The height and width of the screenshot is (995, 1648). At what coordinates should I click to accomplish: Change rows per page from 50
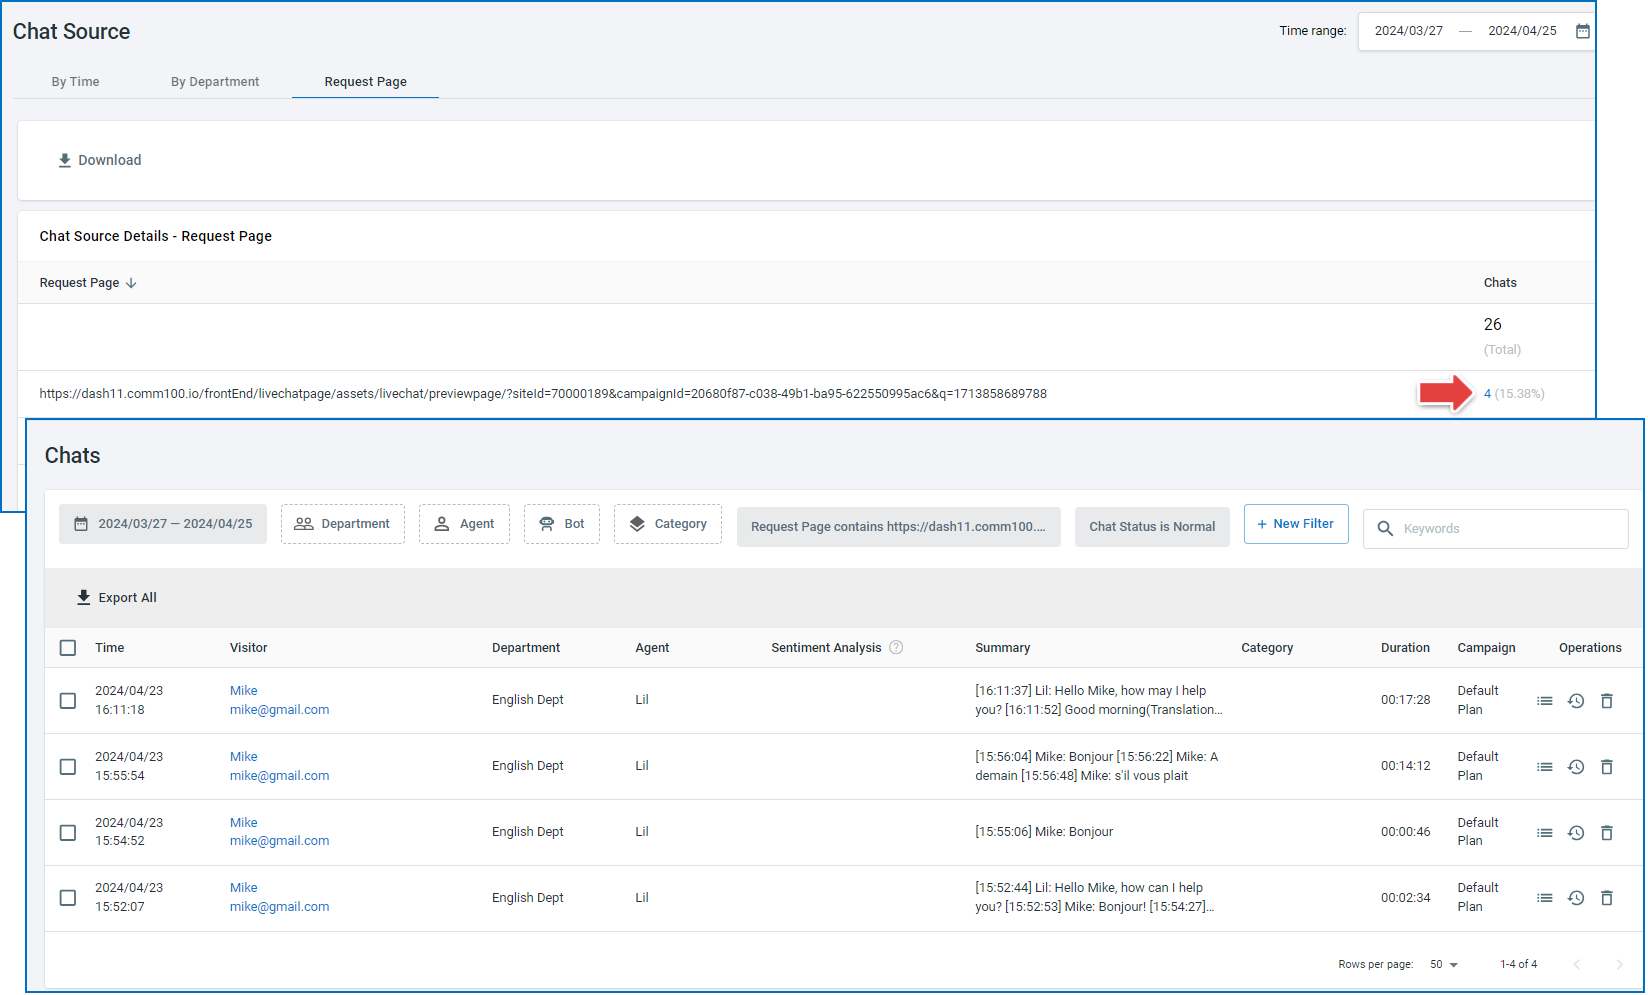point(1444,964)
